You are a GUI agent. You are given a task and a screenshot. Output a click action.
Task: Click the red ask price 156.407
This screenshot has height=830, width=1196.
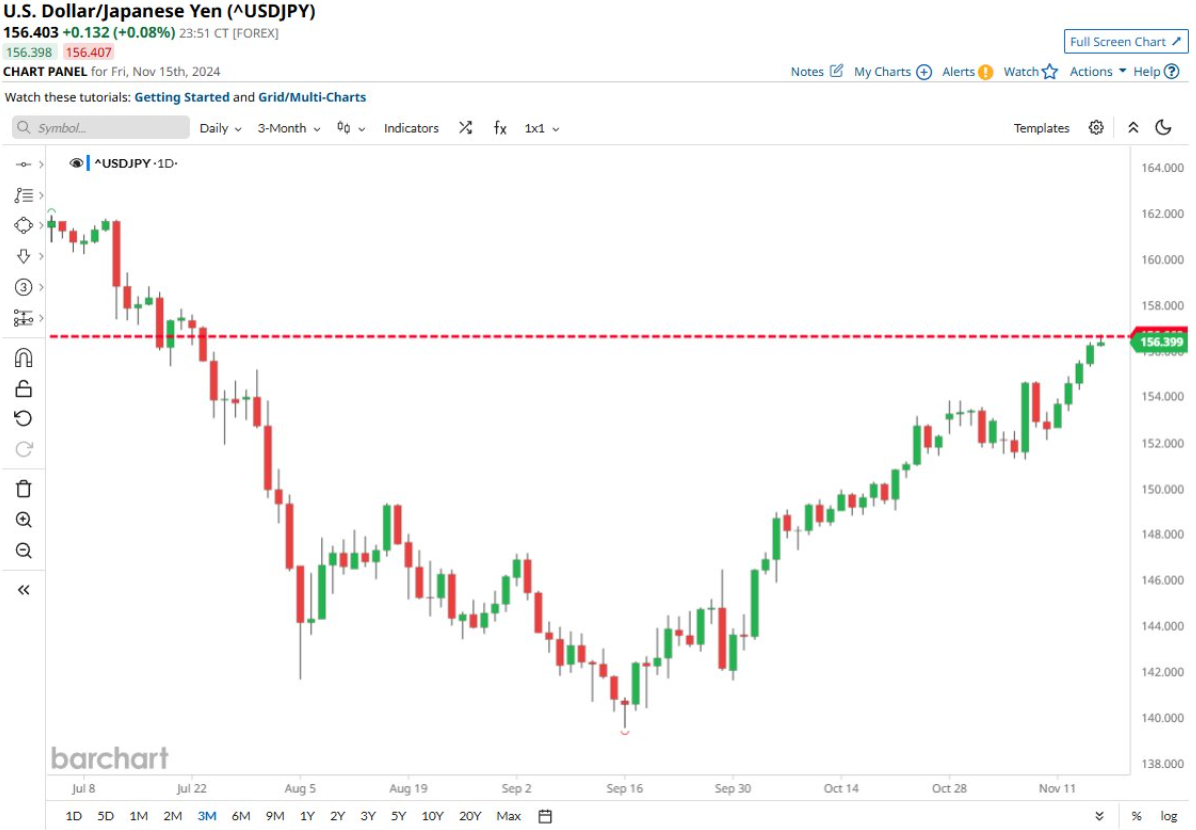click(88, 52)
